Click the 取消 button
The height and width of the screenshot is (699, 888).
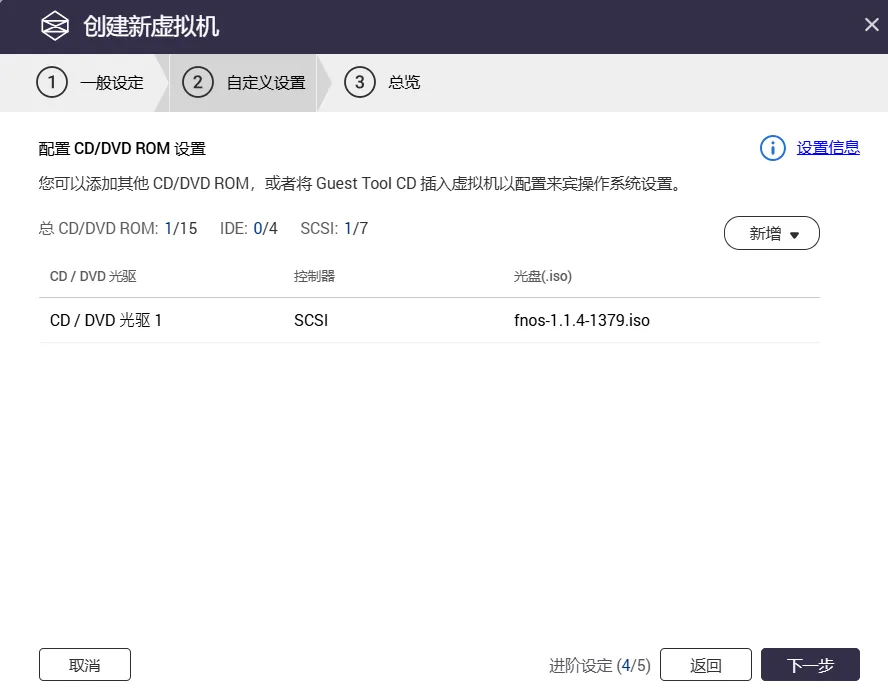(x=85, y=664)
